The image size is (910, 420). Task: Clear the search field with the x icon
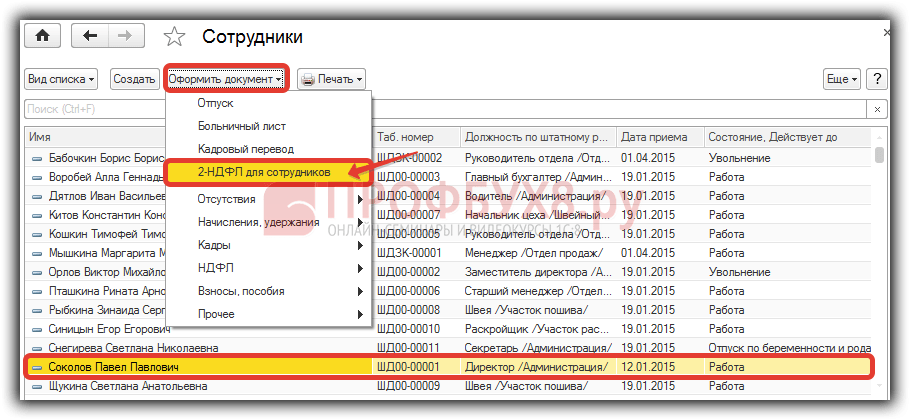click(x=876, y=108)
